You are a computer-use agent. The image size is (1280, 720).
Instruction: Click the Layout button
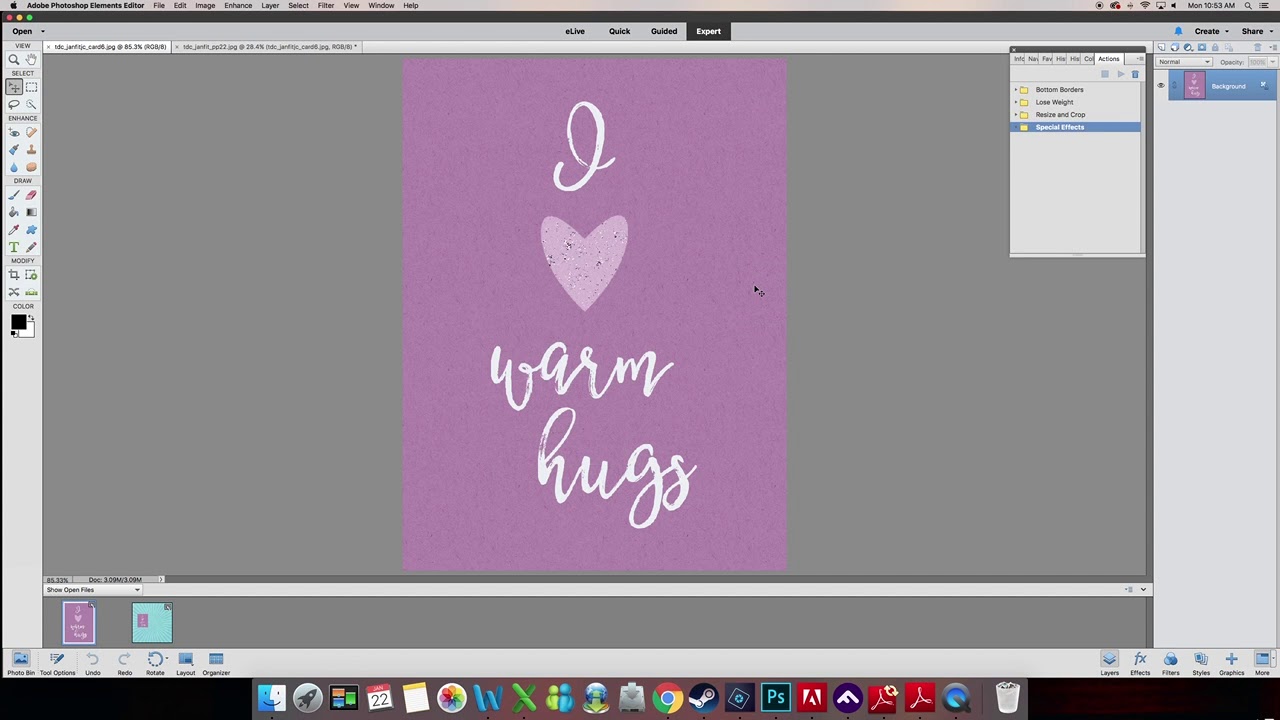(x=186, y=662)
